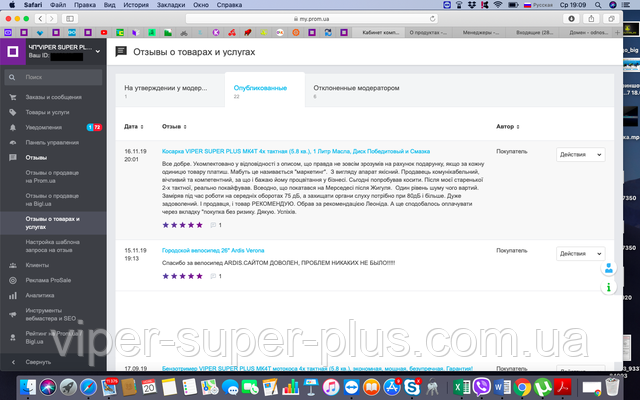The width and height of the screenshot is (640, 400).
Task: Open the Отклоненные модератором tab
Action: tap(356, 91)
